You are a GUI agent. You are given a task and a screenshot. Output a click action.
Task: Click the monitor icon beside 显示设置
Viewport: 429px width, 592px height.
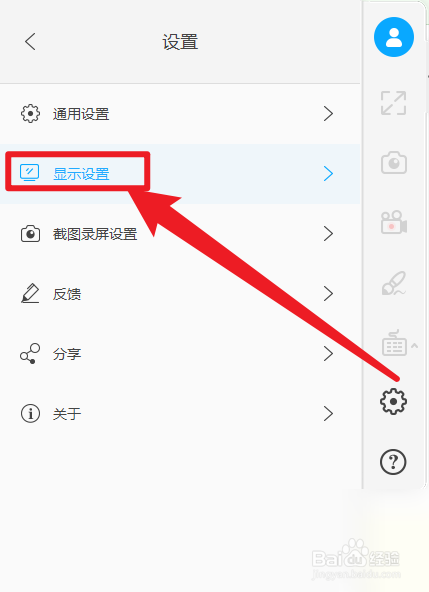pyautogui.click(x=29, y=173)
